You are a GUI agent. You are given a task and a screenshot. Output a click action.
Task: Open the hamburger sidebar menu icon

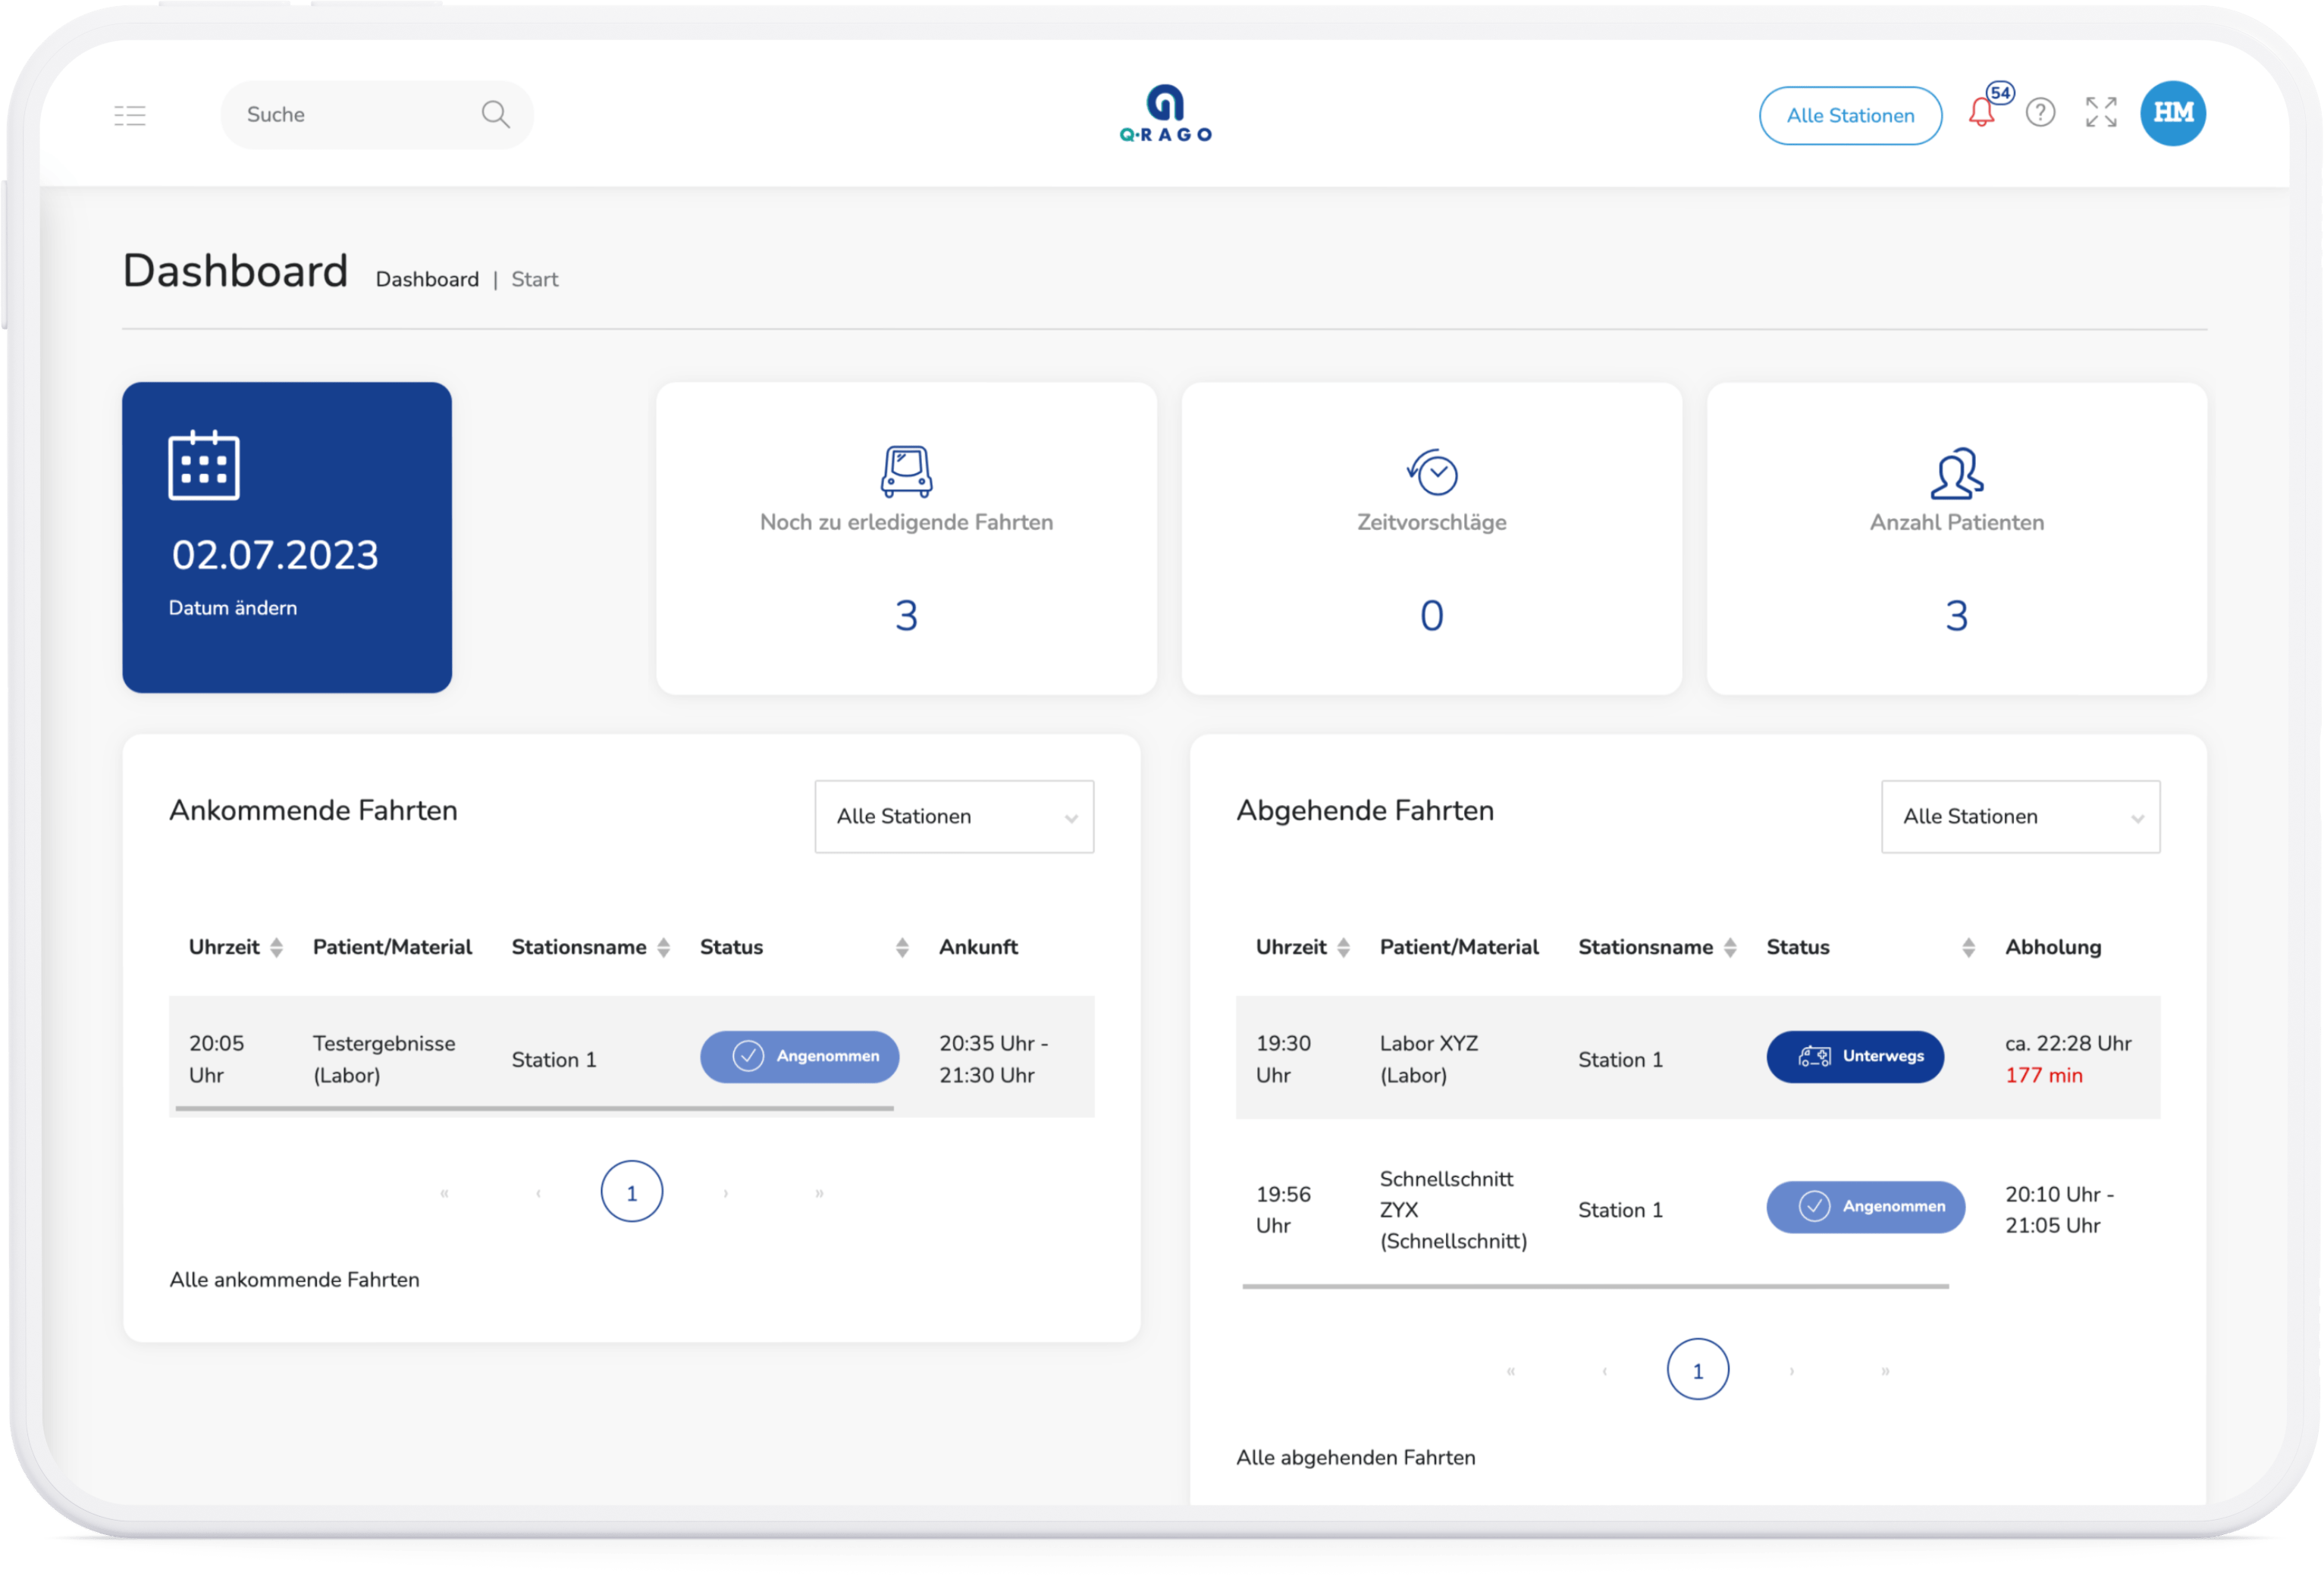[x=130, y=115]
